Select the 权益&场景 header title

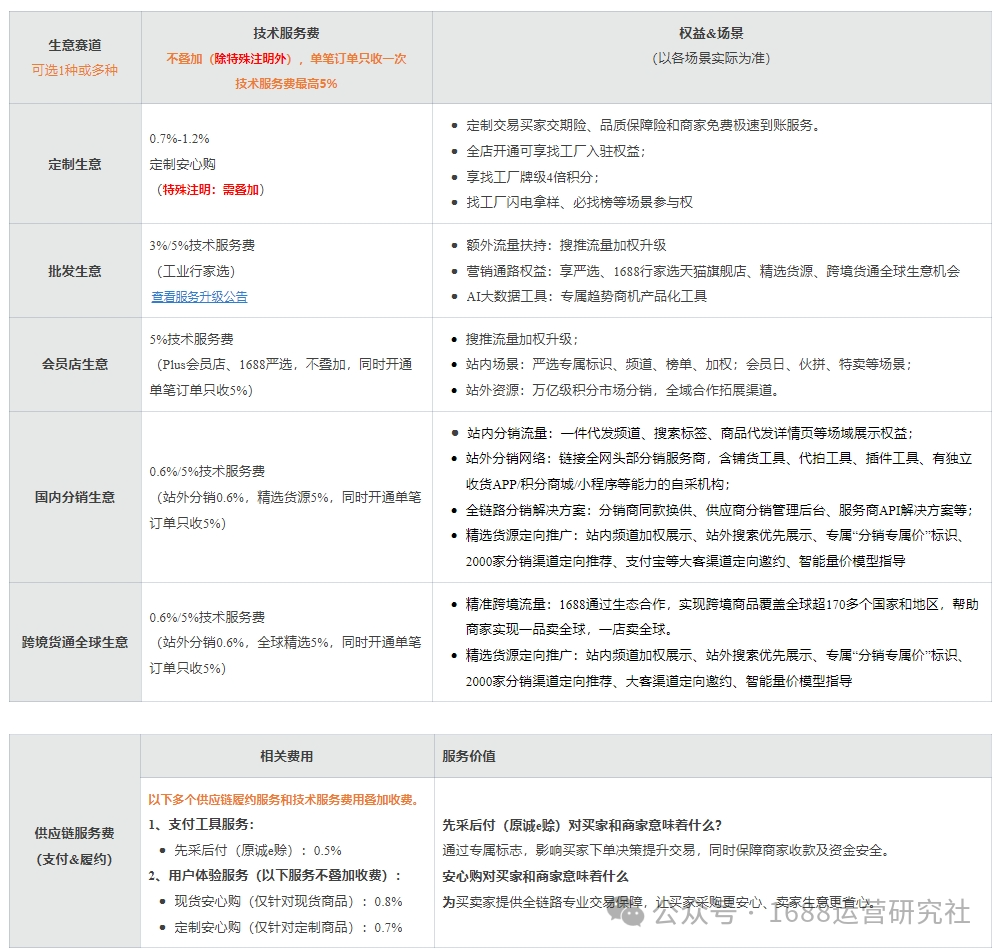tap(711, 33)
